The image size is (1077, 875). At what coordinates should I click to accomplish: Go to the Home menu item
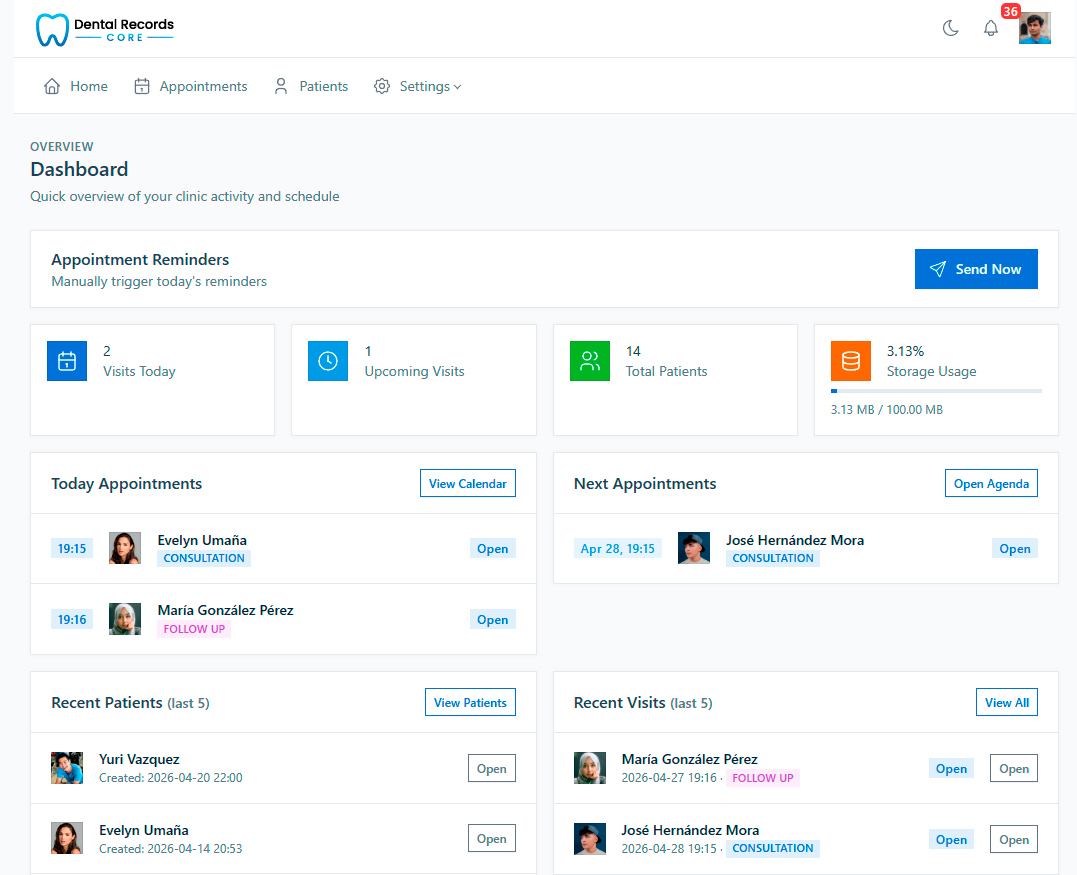[89, 86]
